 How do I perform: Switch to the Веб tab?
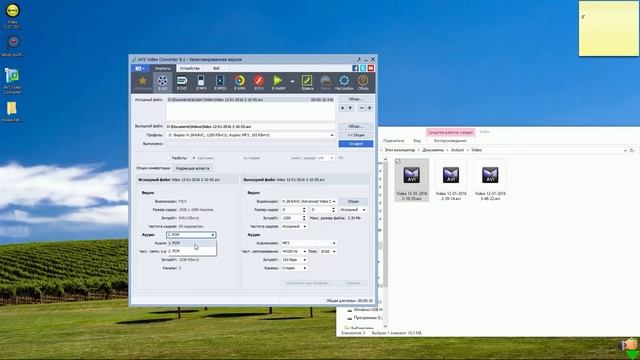pos(216,68)
